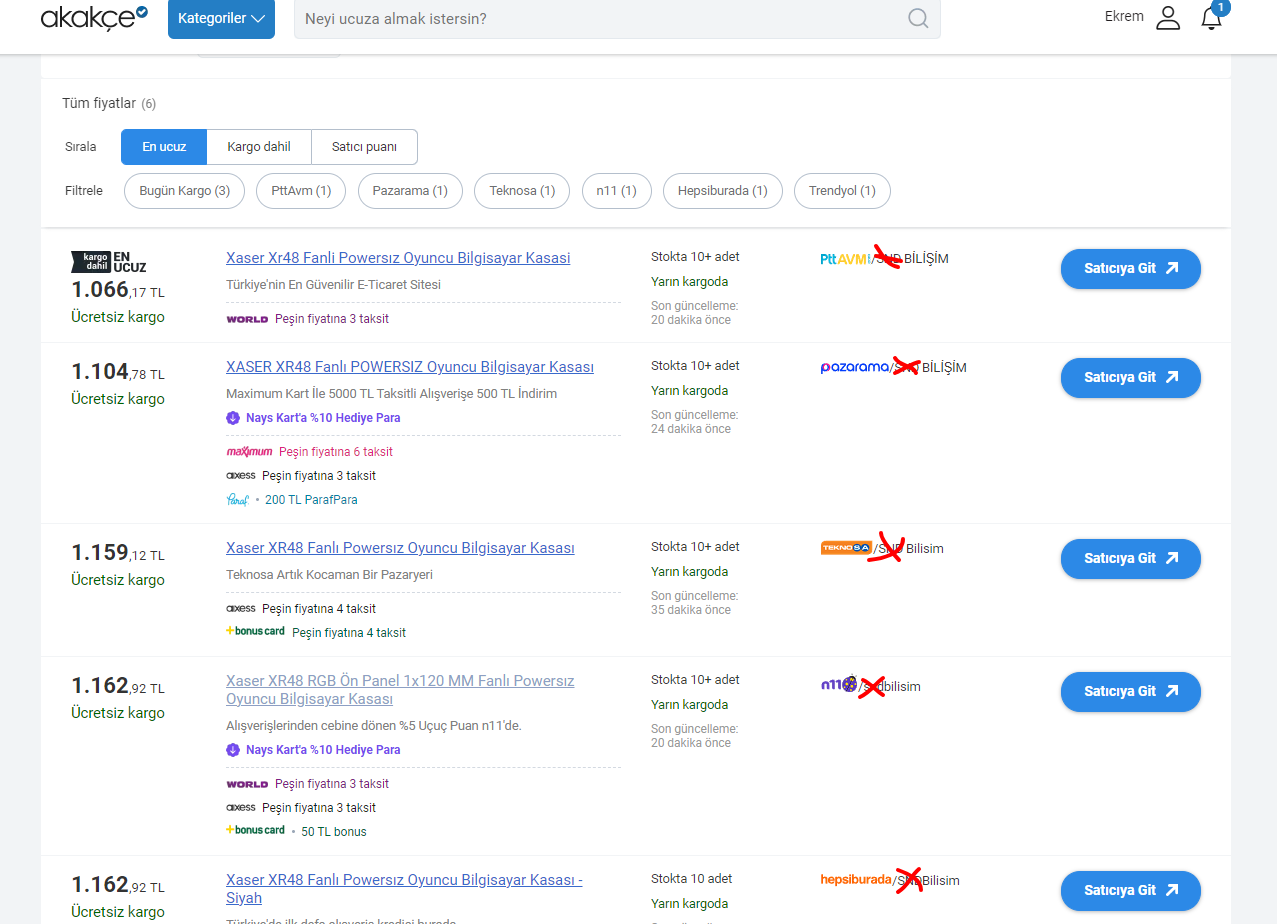The width and height of the screenshot is (1277, 924).
Task: Click 'Nays Kart'a %10 Hediye Para' in Pazarama row
Action: click(323, 418)
